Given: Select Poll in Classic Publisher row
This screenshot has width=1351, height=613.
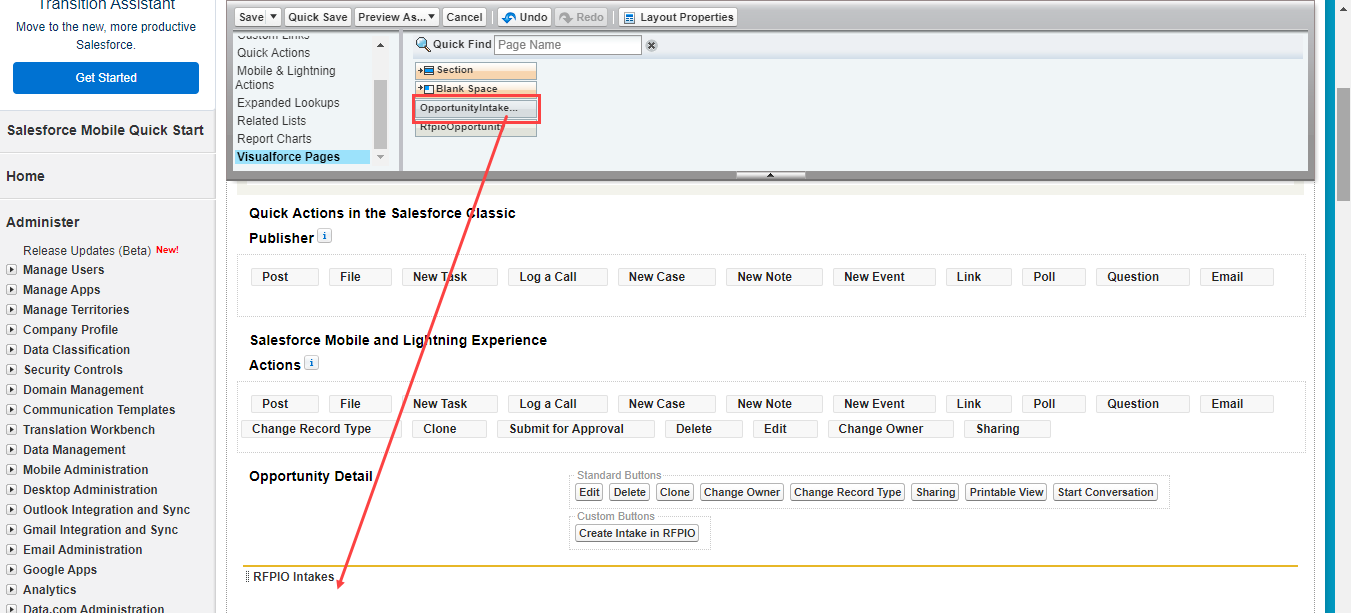Looking at the screenshot, I should (1054, 277).
